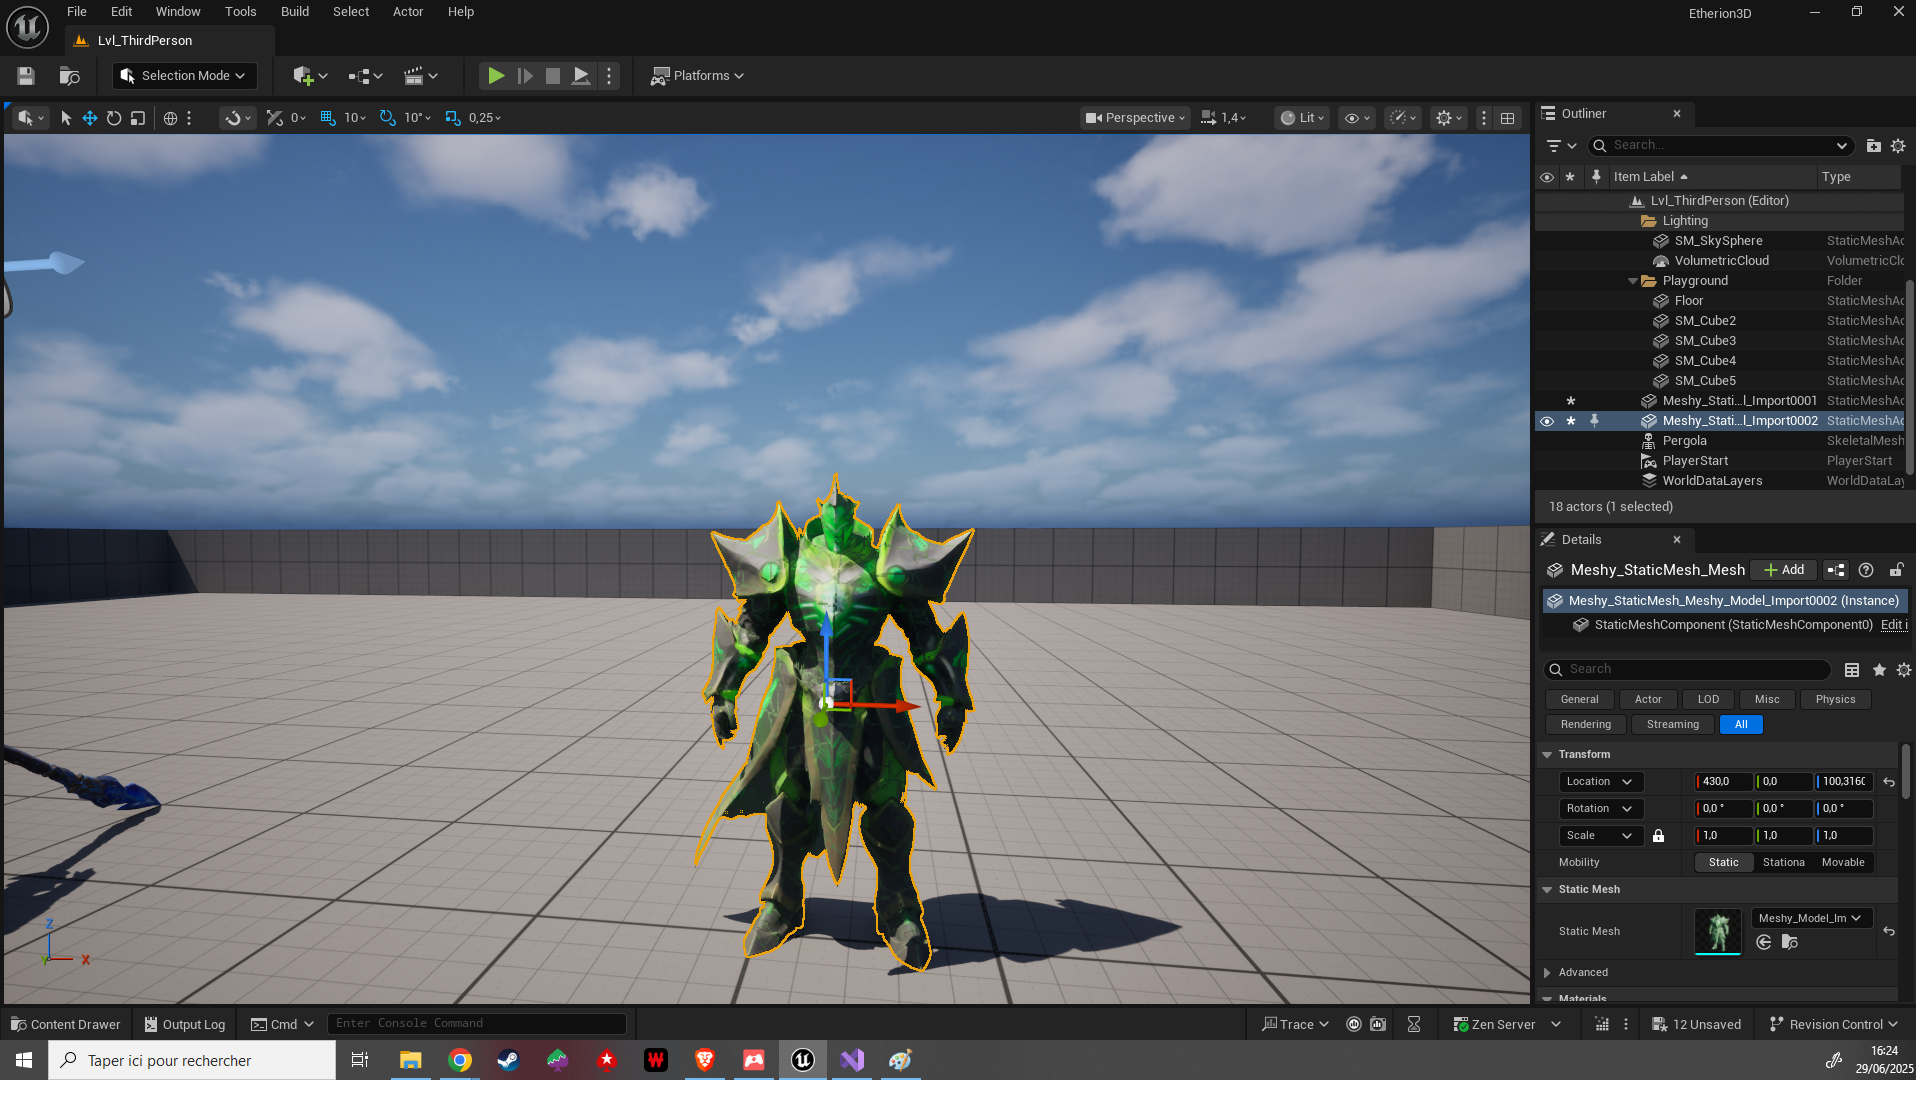Viewport: 1916px width, 1100px height.
Task: Open the File menu
Action: tap(77, 12)
